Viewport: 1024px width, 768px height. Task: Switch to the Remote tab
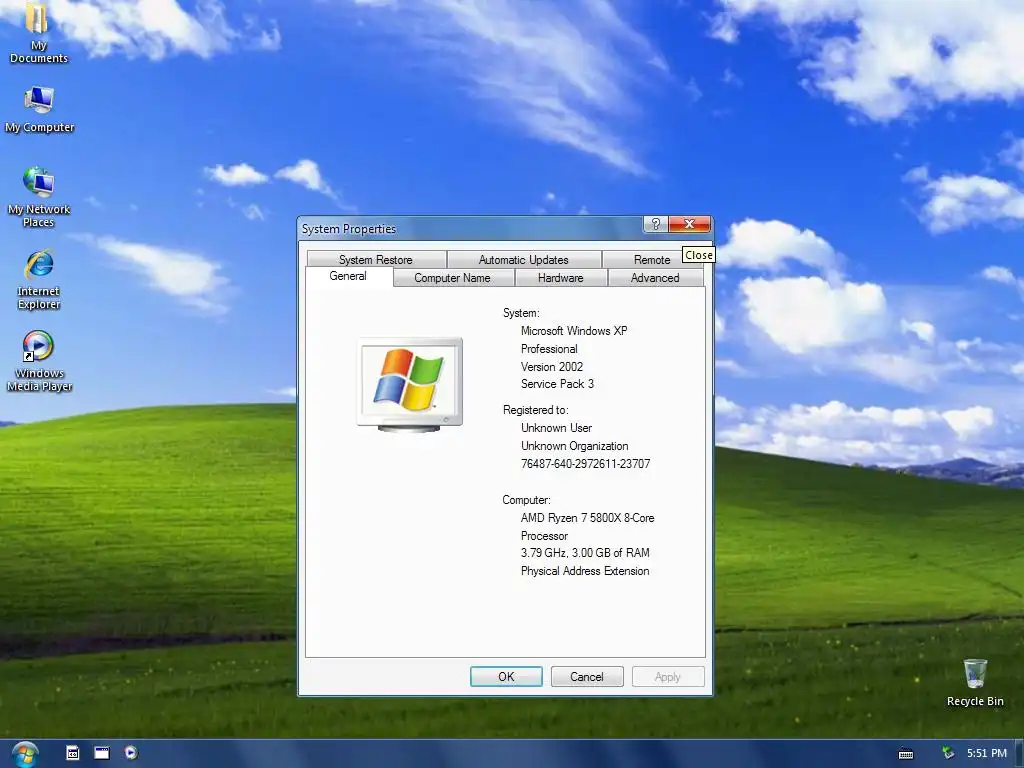coord(652,259)
